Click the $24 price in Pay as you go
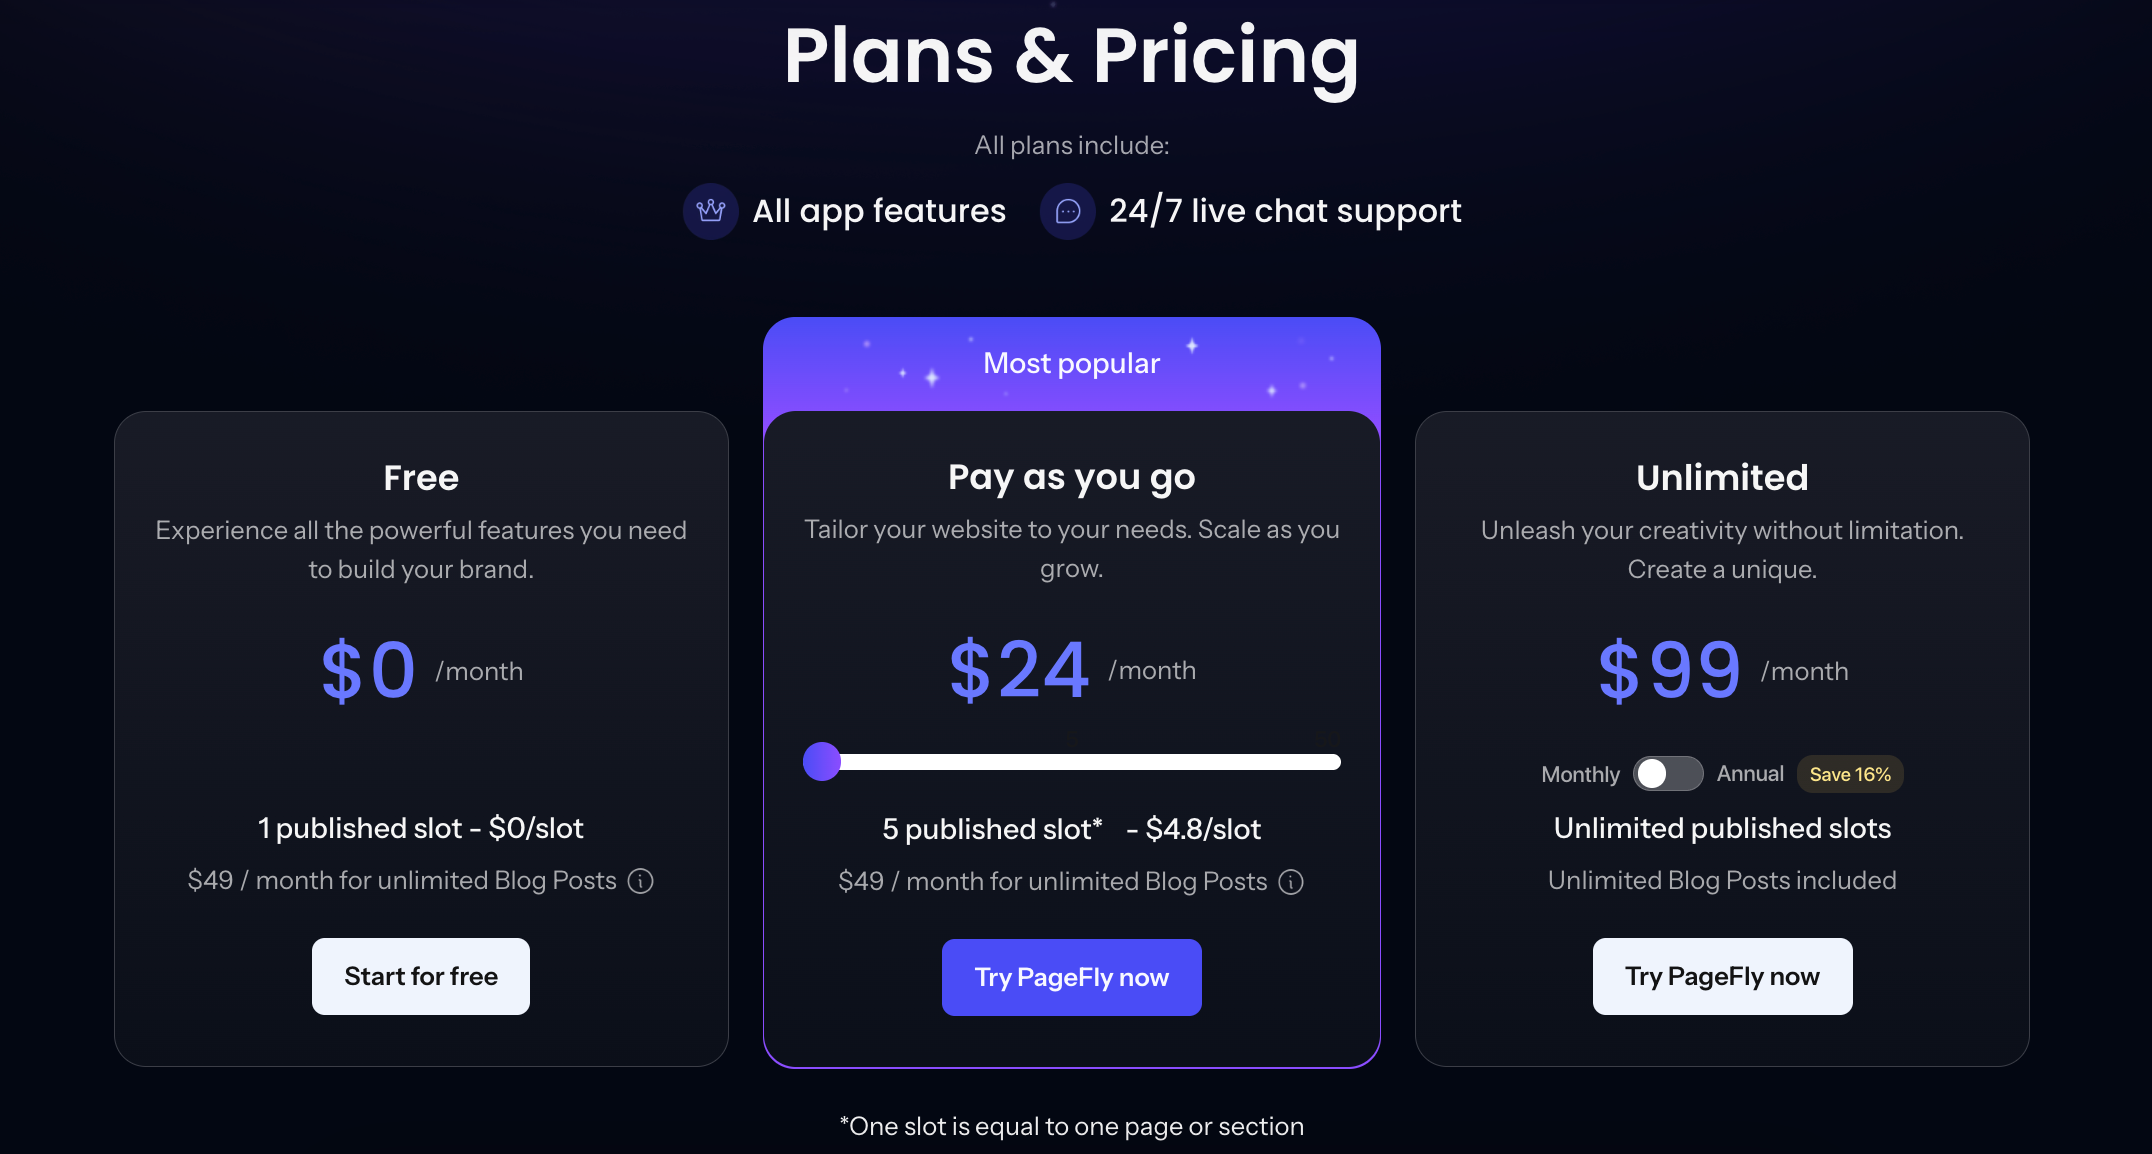The image size is (2152, 1154). 1019,670
